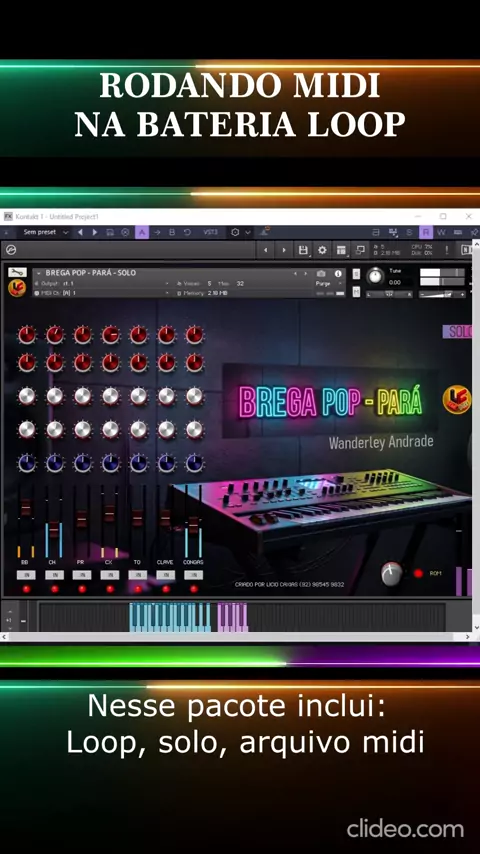
Task: Open the wrapper hexagon settings dropdown
Action: (x=240, y=232)
